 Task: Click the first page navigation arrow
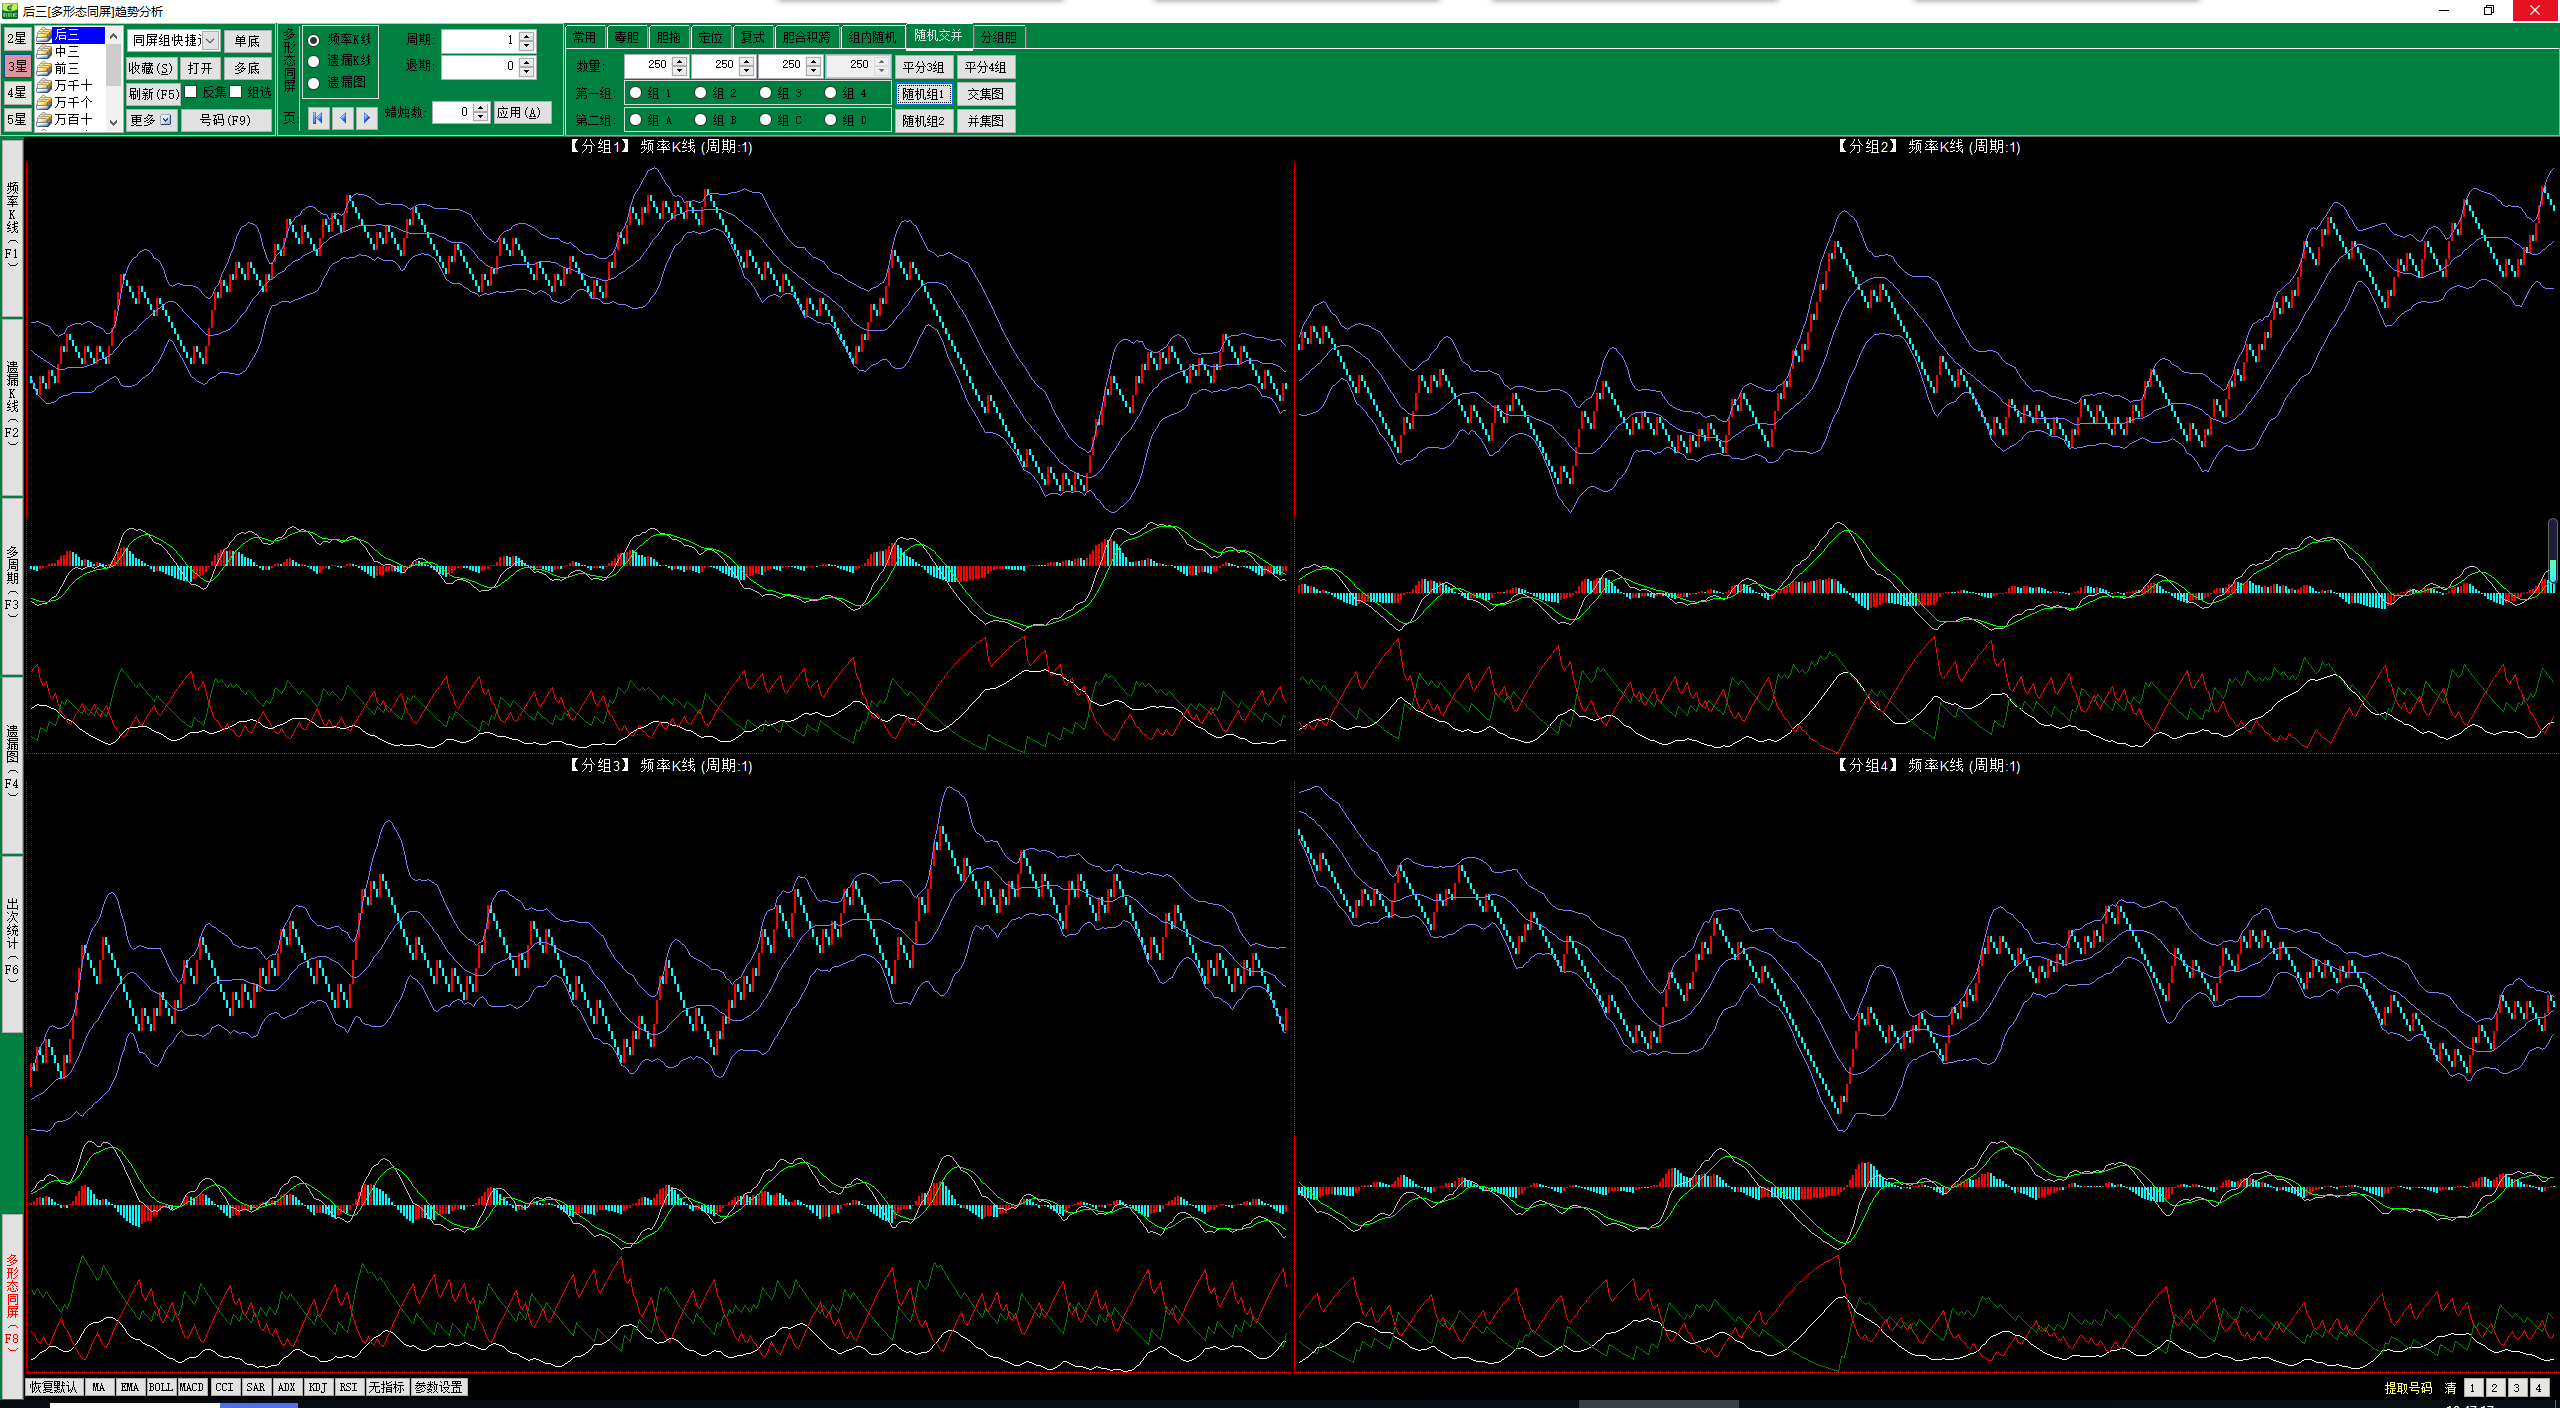coord(318,117)
